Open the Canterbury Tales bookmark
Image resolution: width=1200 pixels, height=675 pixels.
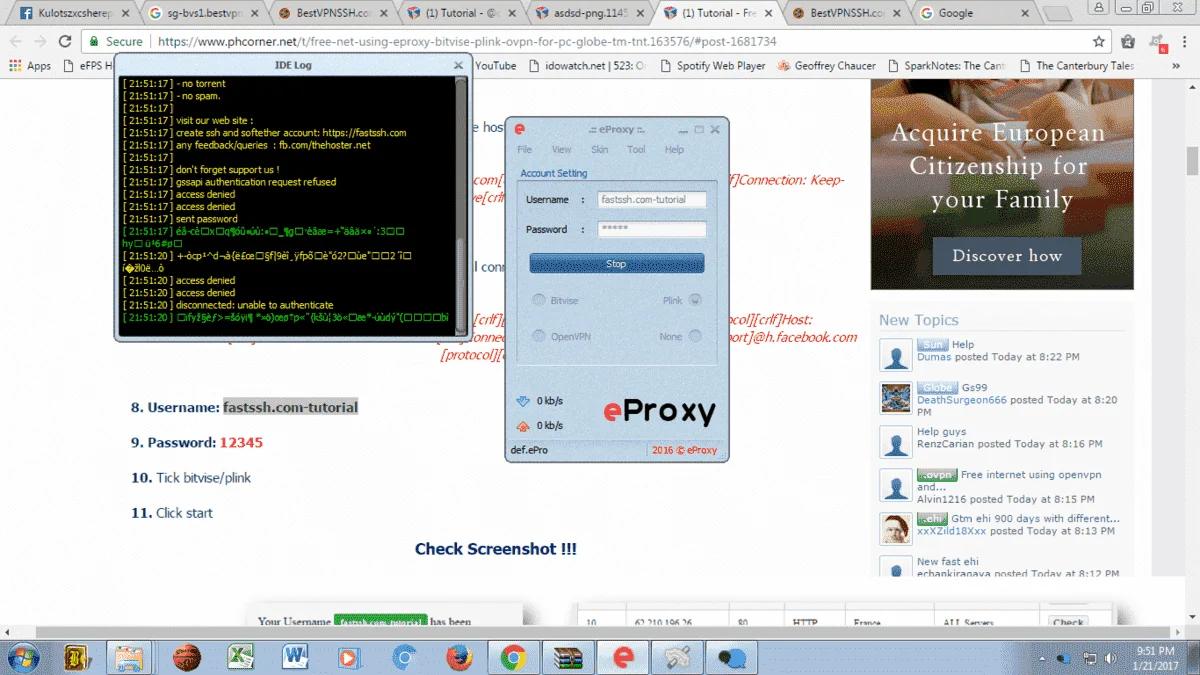coord(1076,66)
